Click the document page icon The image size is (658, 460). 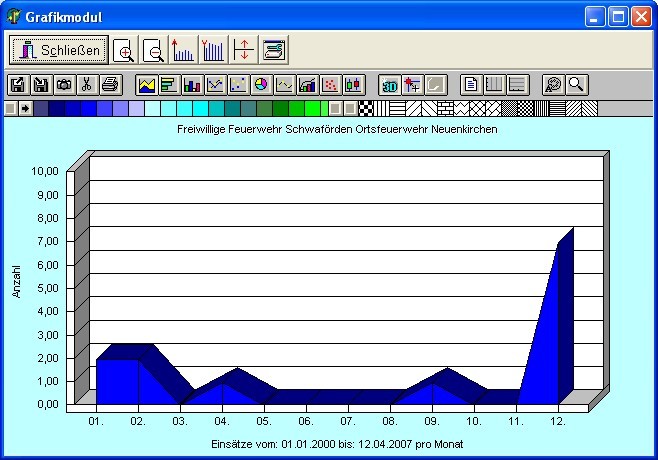coord(471,85)
